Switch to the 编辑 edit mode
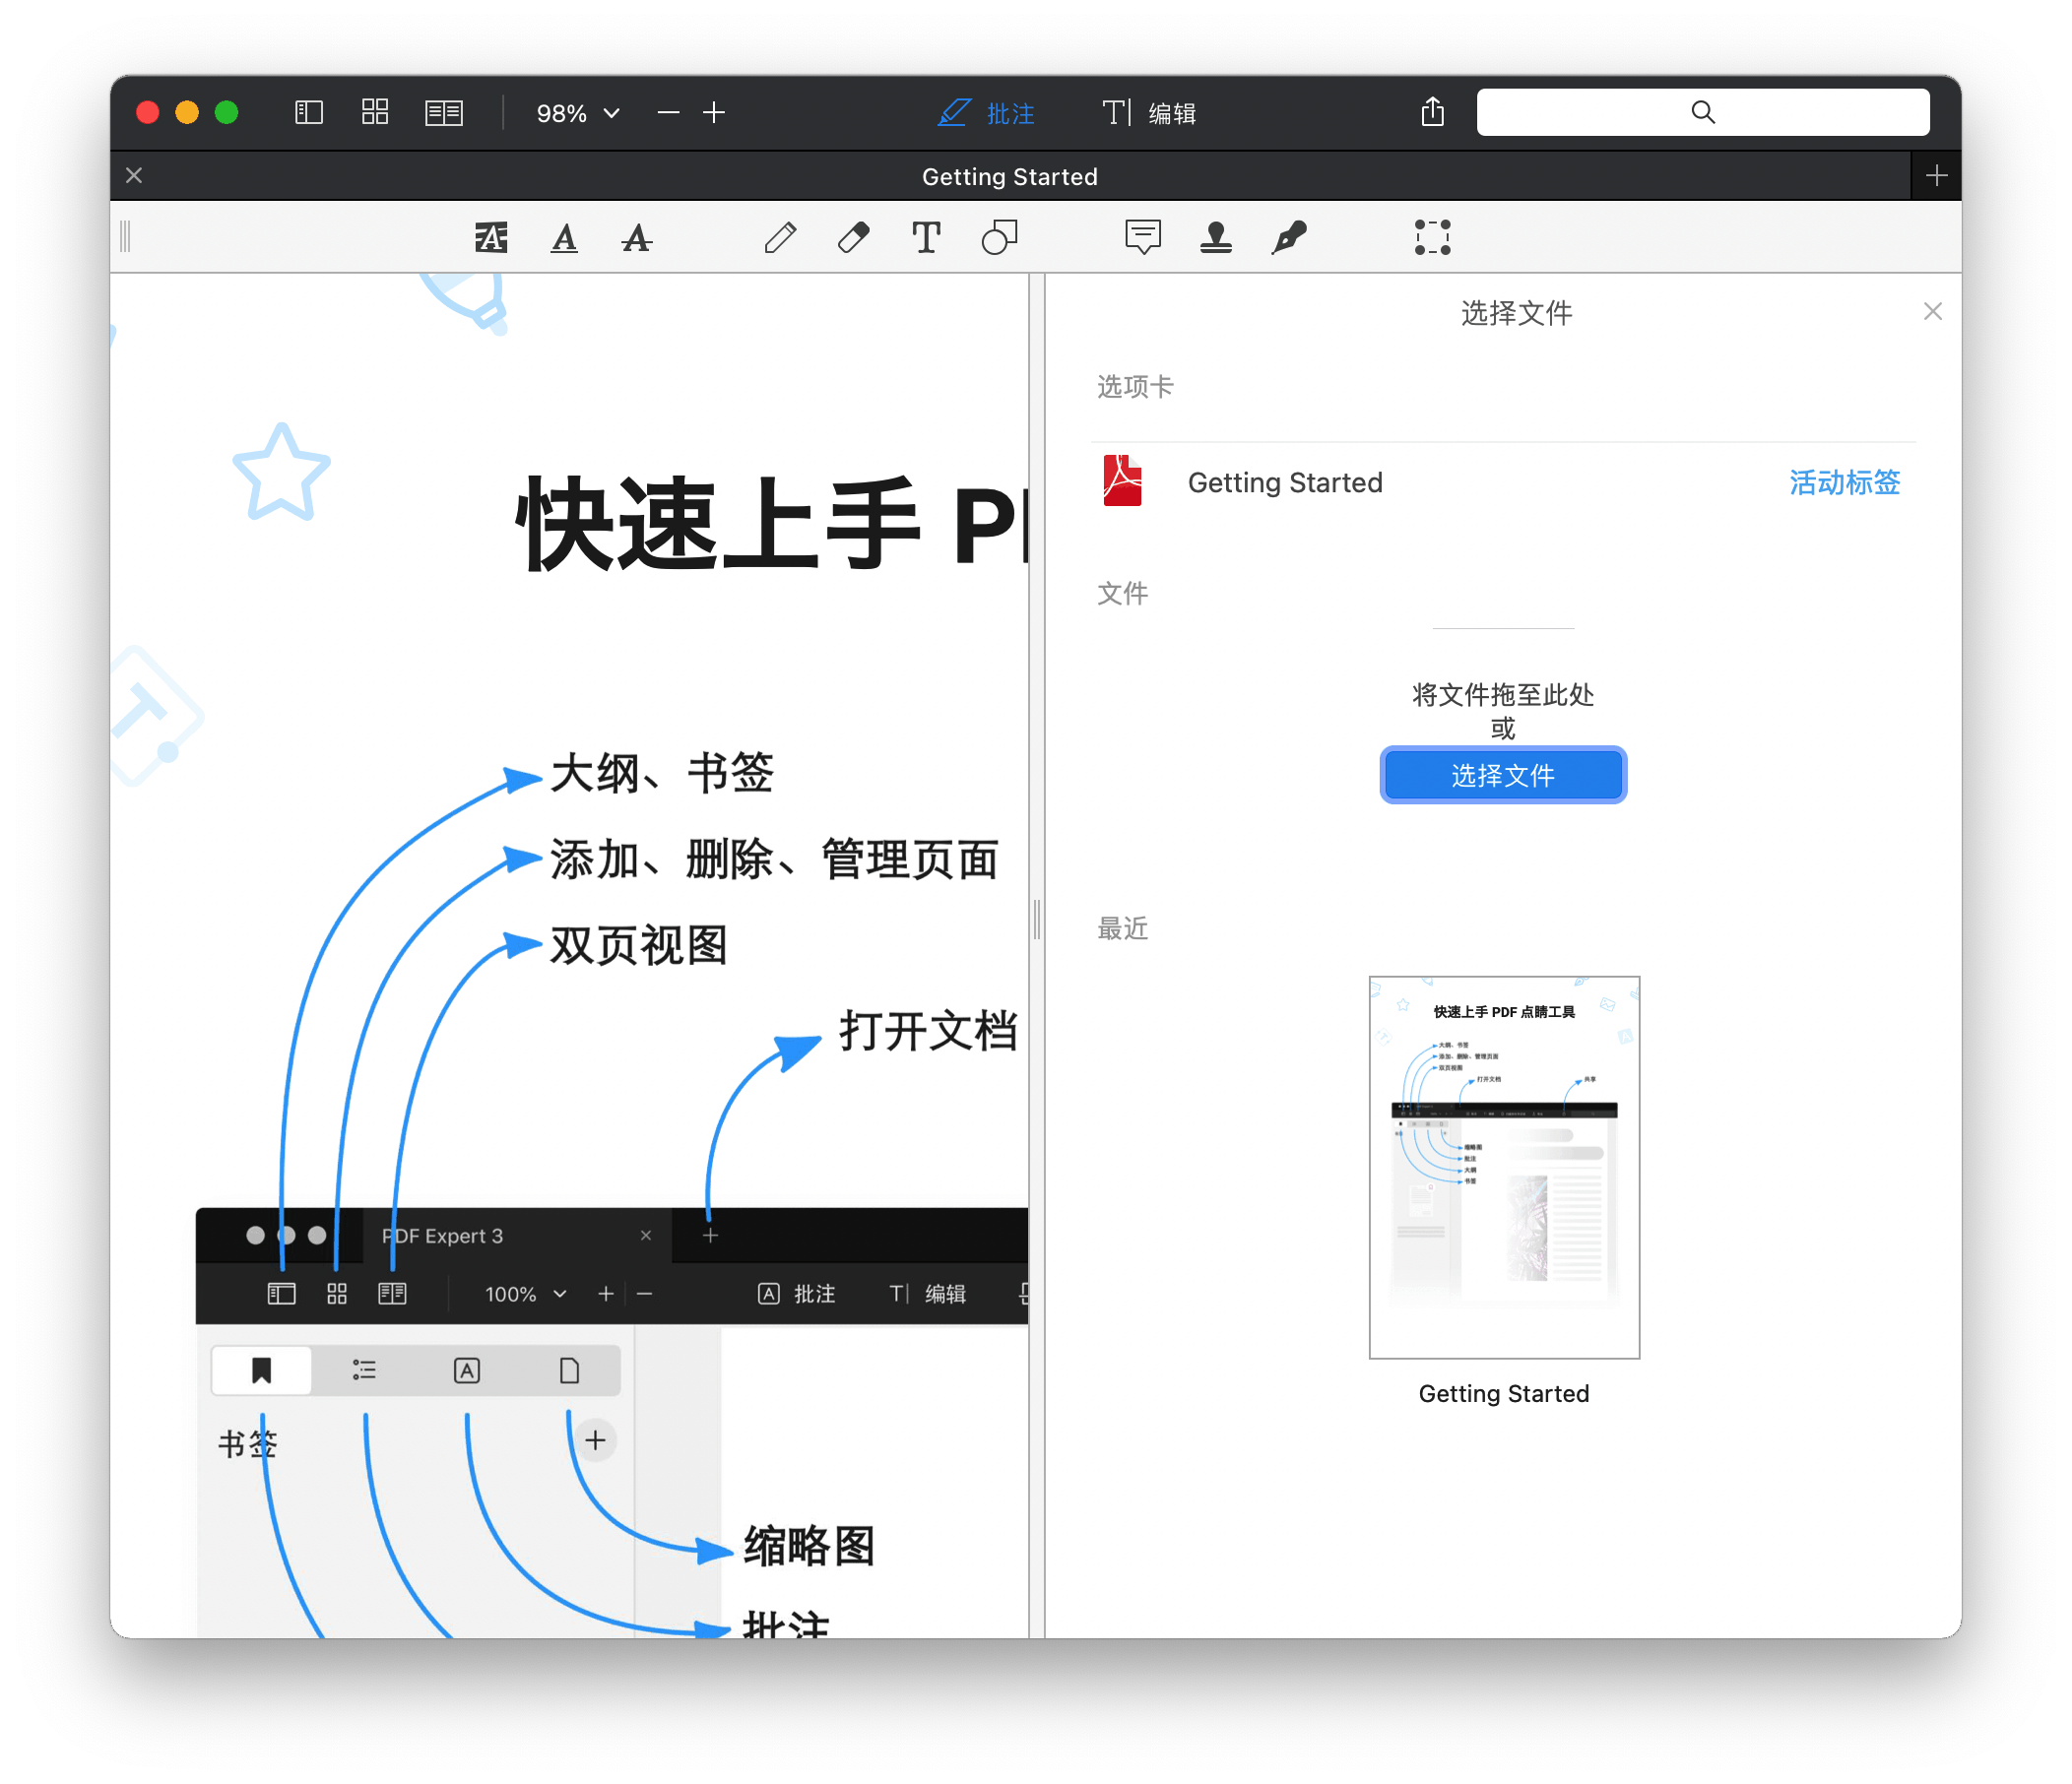The height and width of the screenshot is (1784, 2072). (x=1149, y=113)
